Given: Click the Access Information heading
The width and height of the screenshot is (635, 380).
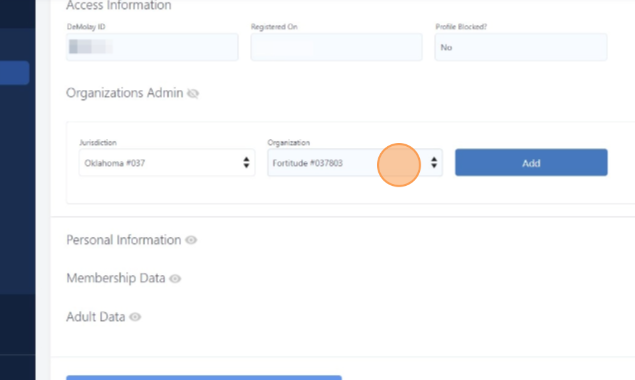Looking at the screenshot, I should coord(119,5).
